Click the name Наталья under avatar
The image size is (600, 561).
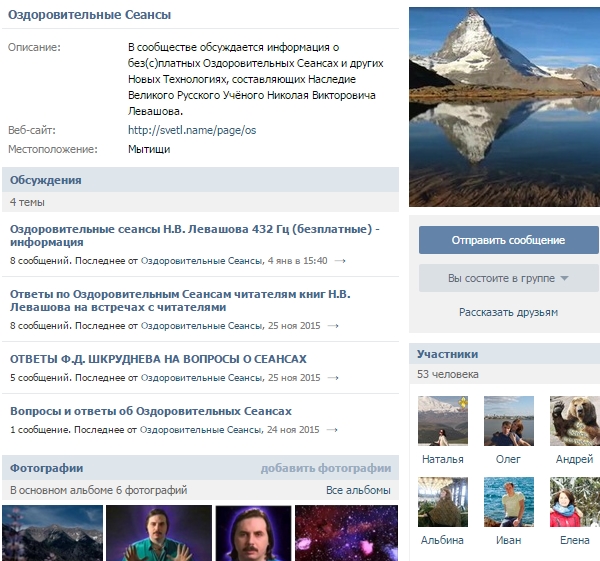click(x=443, y=459)
